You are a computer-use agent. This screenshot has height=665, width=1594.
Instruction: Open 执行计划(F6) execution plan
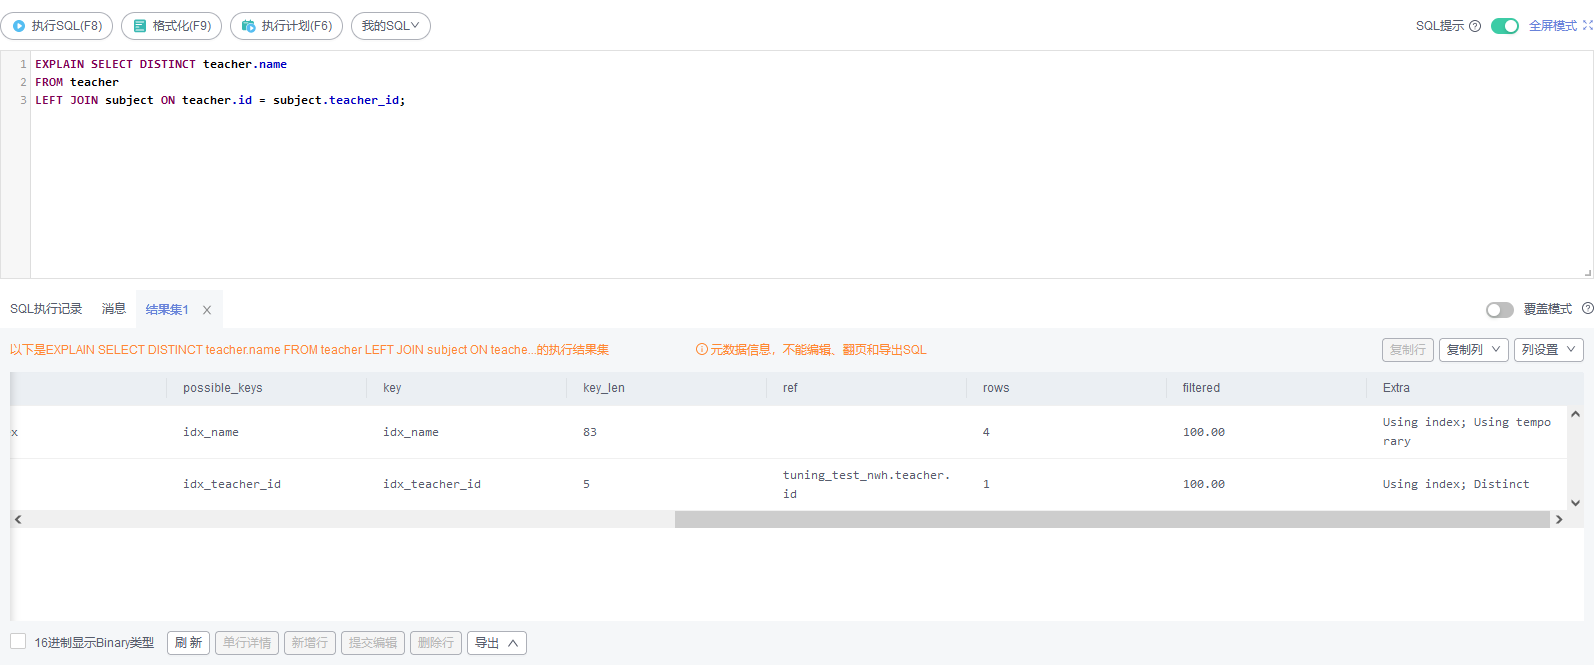coord(286,26)
